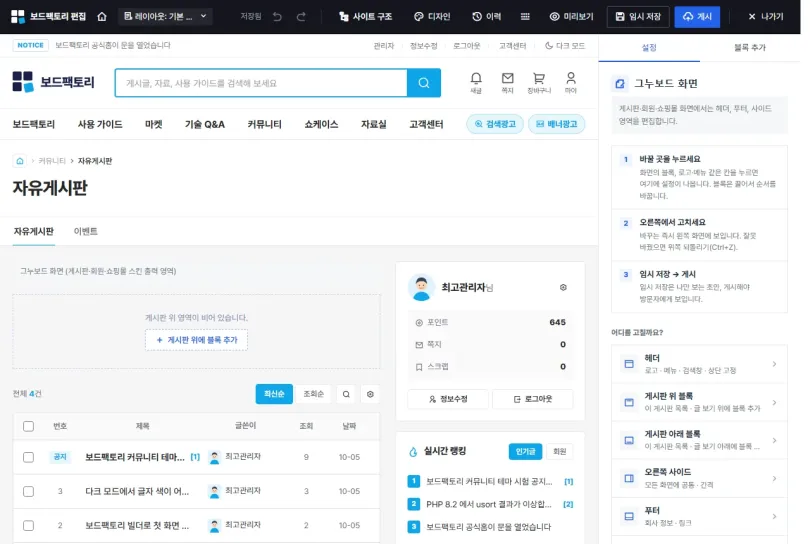Check the box for the 공지 post row
This screenshot has width=810, height=544.
(28, 457)
